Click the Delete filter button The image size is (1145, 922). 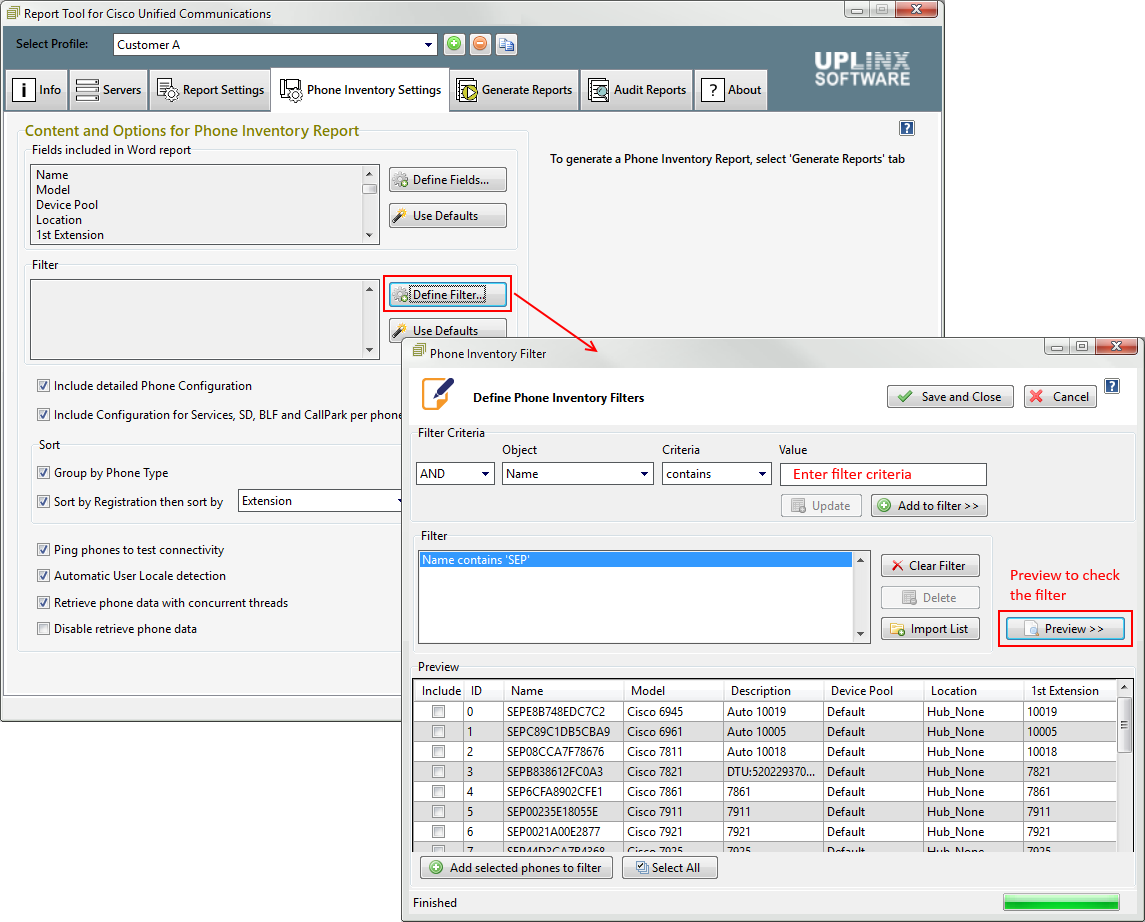(930, 597)
